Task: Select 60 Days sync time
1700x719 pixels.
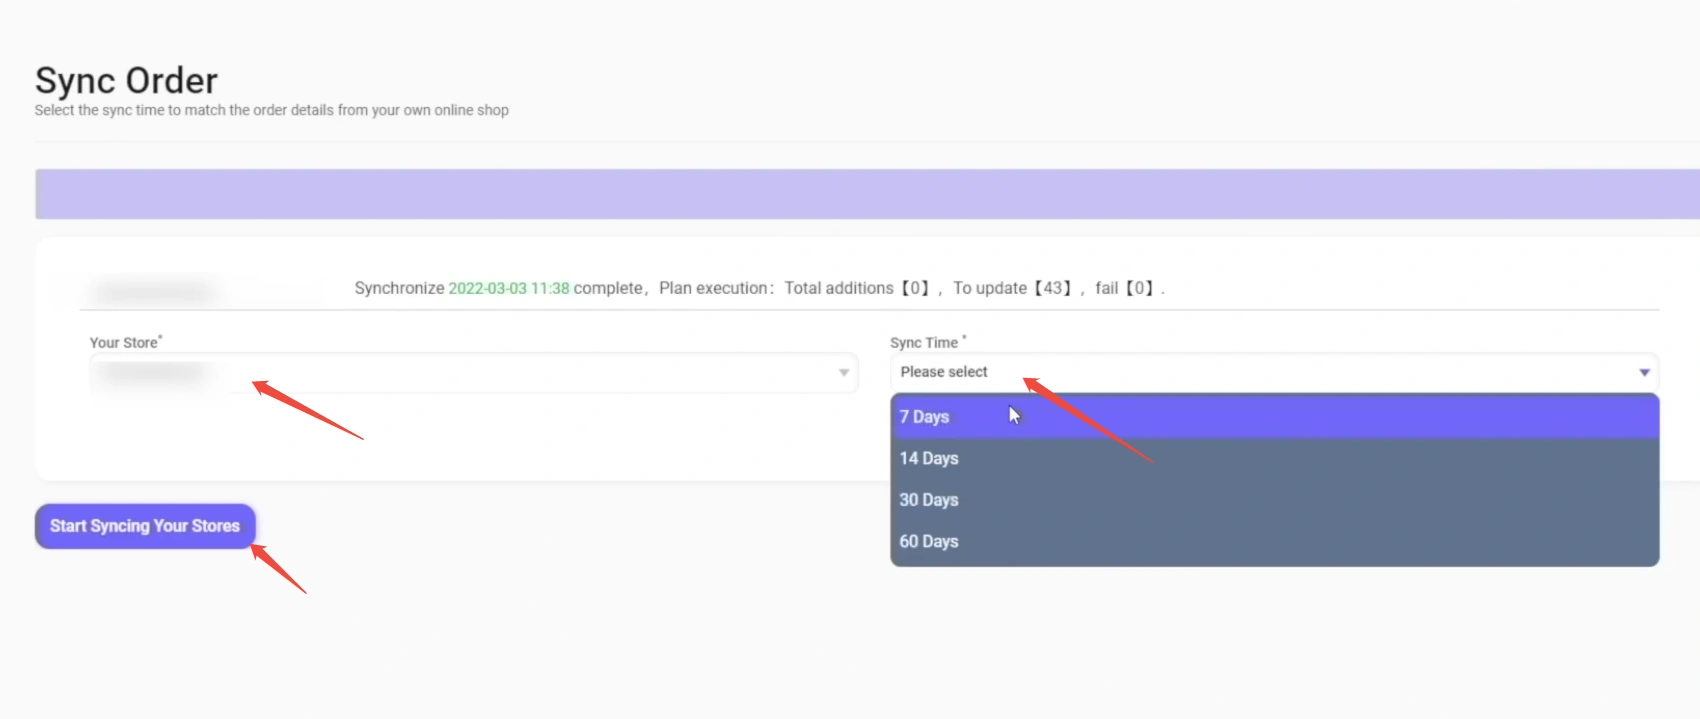Action: click(x=1274, y=541)
